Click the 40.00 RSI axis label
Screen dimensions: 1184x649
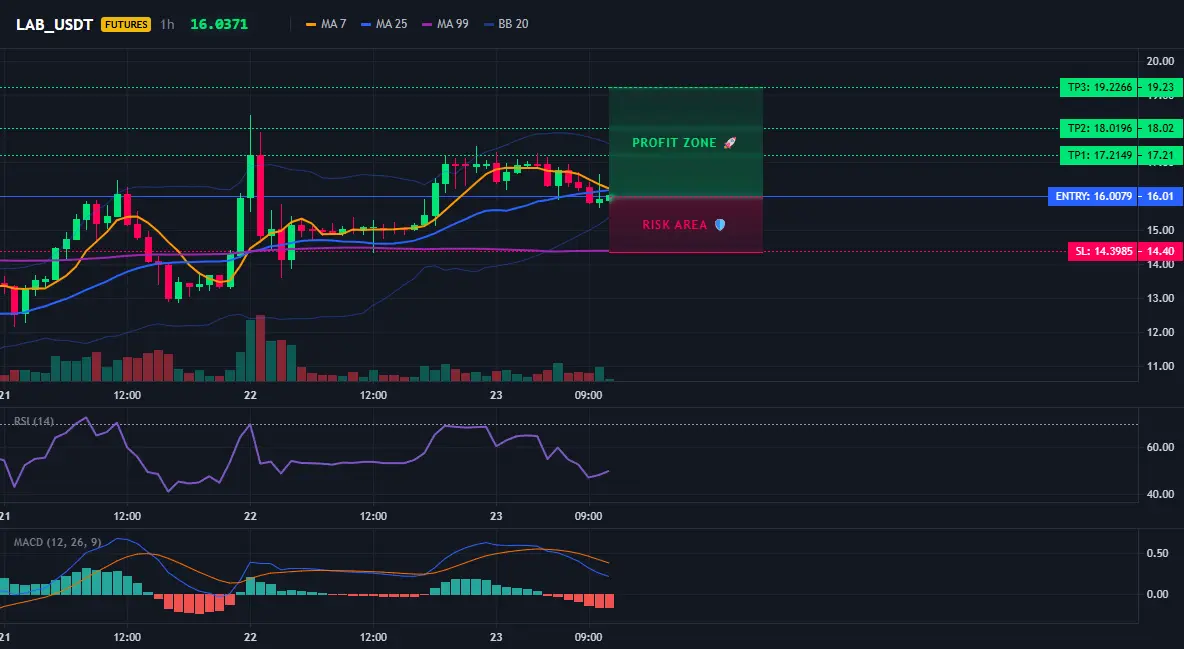tap(1160, 494)
